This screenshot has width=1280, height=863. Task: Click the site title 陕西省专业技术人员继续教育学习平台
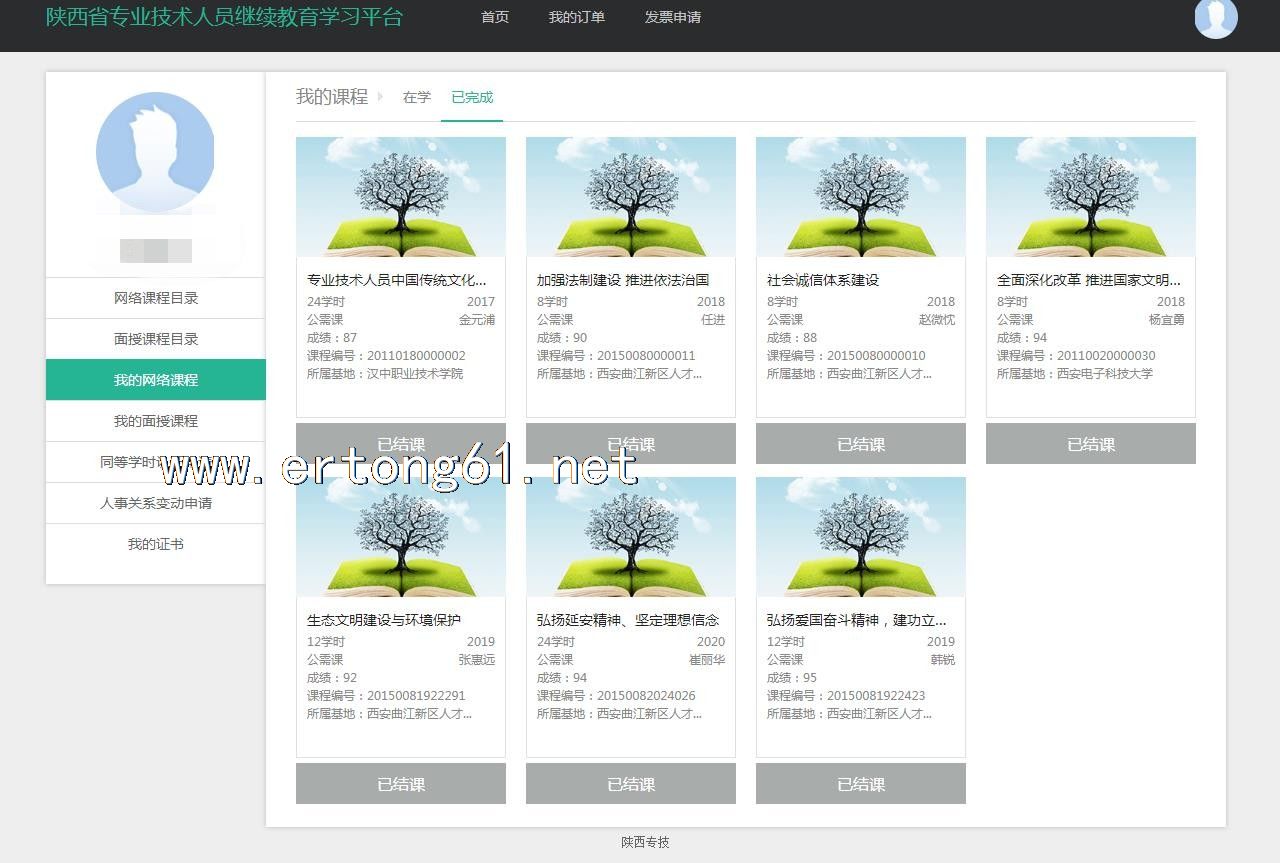(224, 17)
